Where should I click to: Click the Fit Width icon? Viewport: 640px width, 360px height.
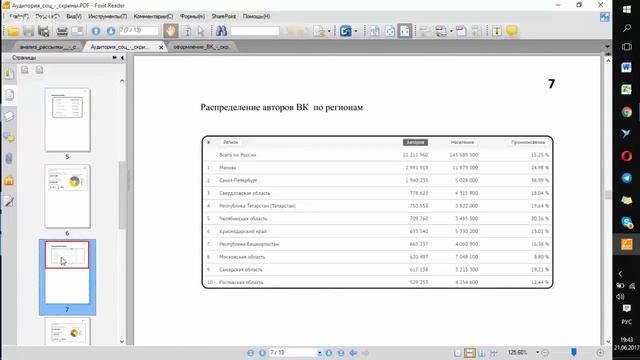pyautogui.click(x=389, y=31)
